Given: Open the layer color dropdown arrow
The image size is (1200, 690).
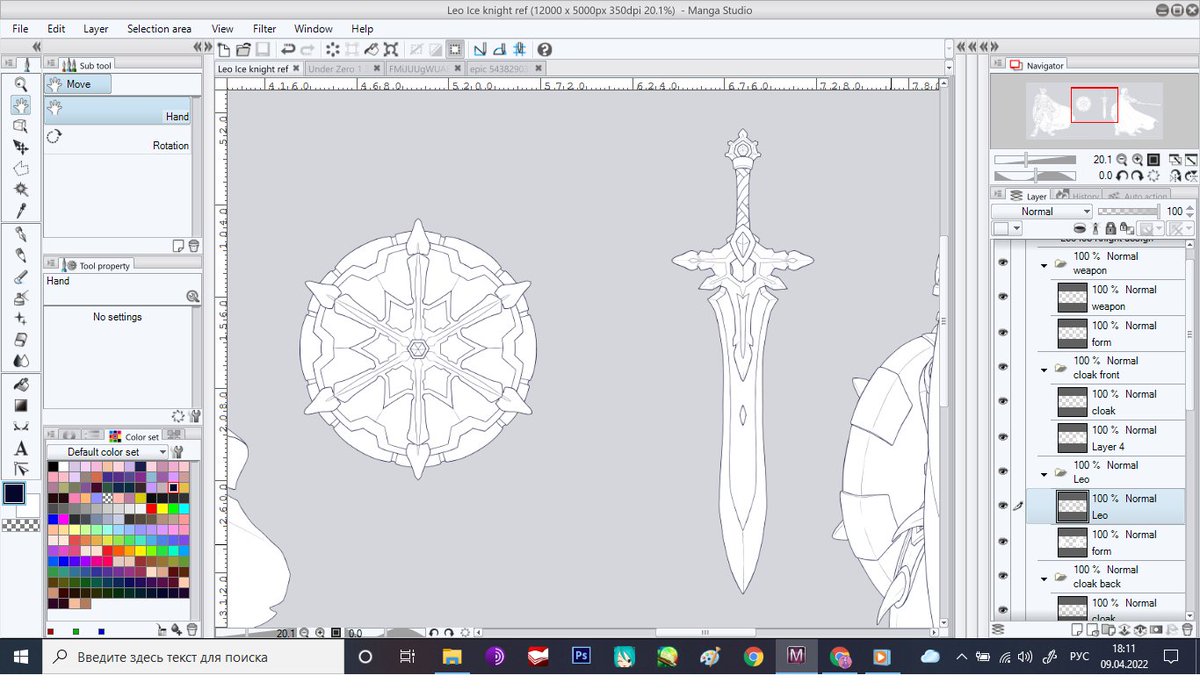Looking at the screenshot, I should [x=1017, y=229].
